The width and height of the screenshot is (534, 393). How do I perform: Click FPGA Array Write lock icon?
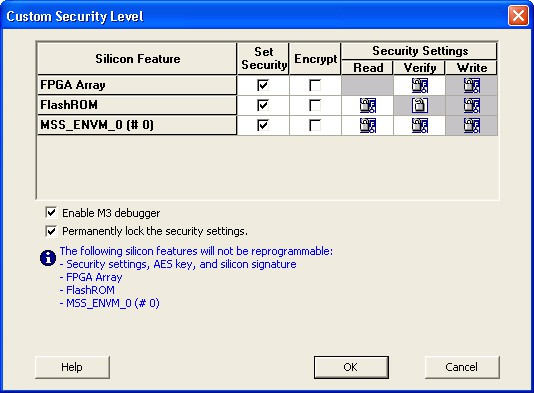pyautogui.click(x=472, y=85)
